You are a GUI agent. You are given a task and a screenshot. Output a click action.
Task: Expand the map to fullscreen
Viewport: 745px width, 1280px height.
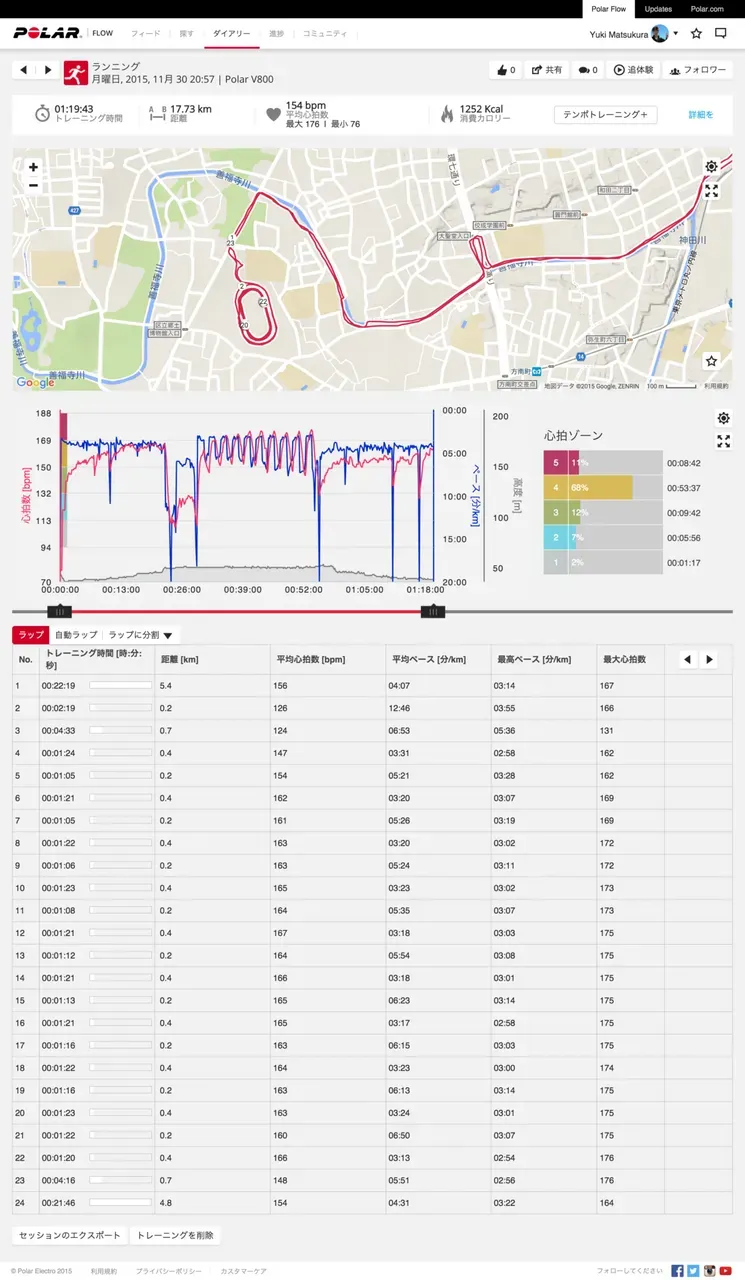coord(711,191)
